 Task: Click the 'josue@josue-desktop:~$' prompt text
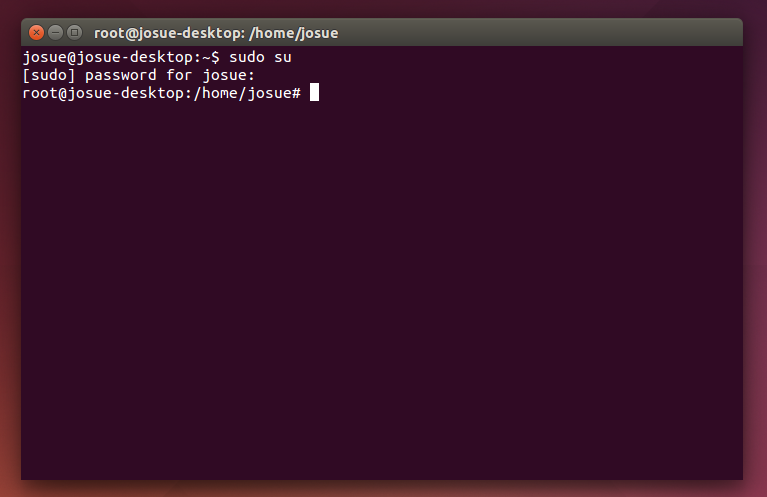121,57
